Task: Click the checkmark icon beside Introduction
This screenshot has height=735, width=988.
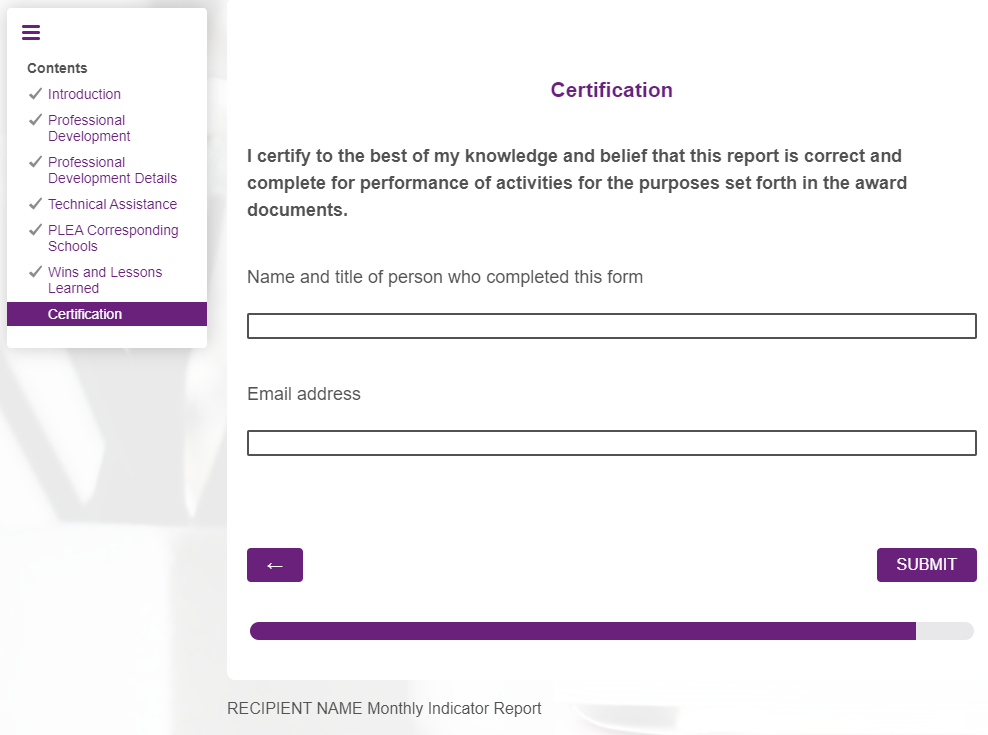Action: click(x=36, y=94)
